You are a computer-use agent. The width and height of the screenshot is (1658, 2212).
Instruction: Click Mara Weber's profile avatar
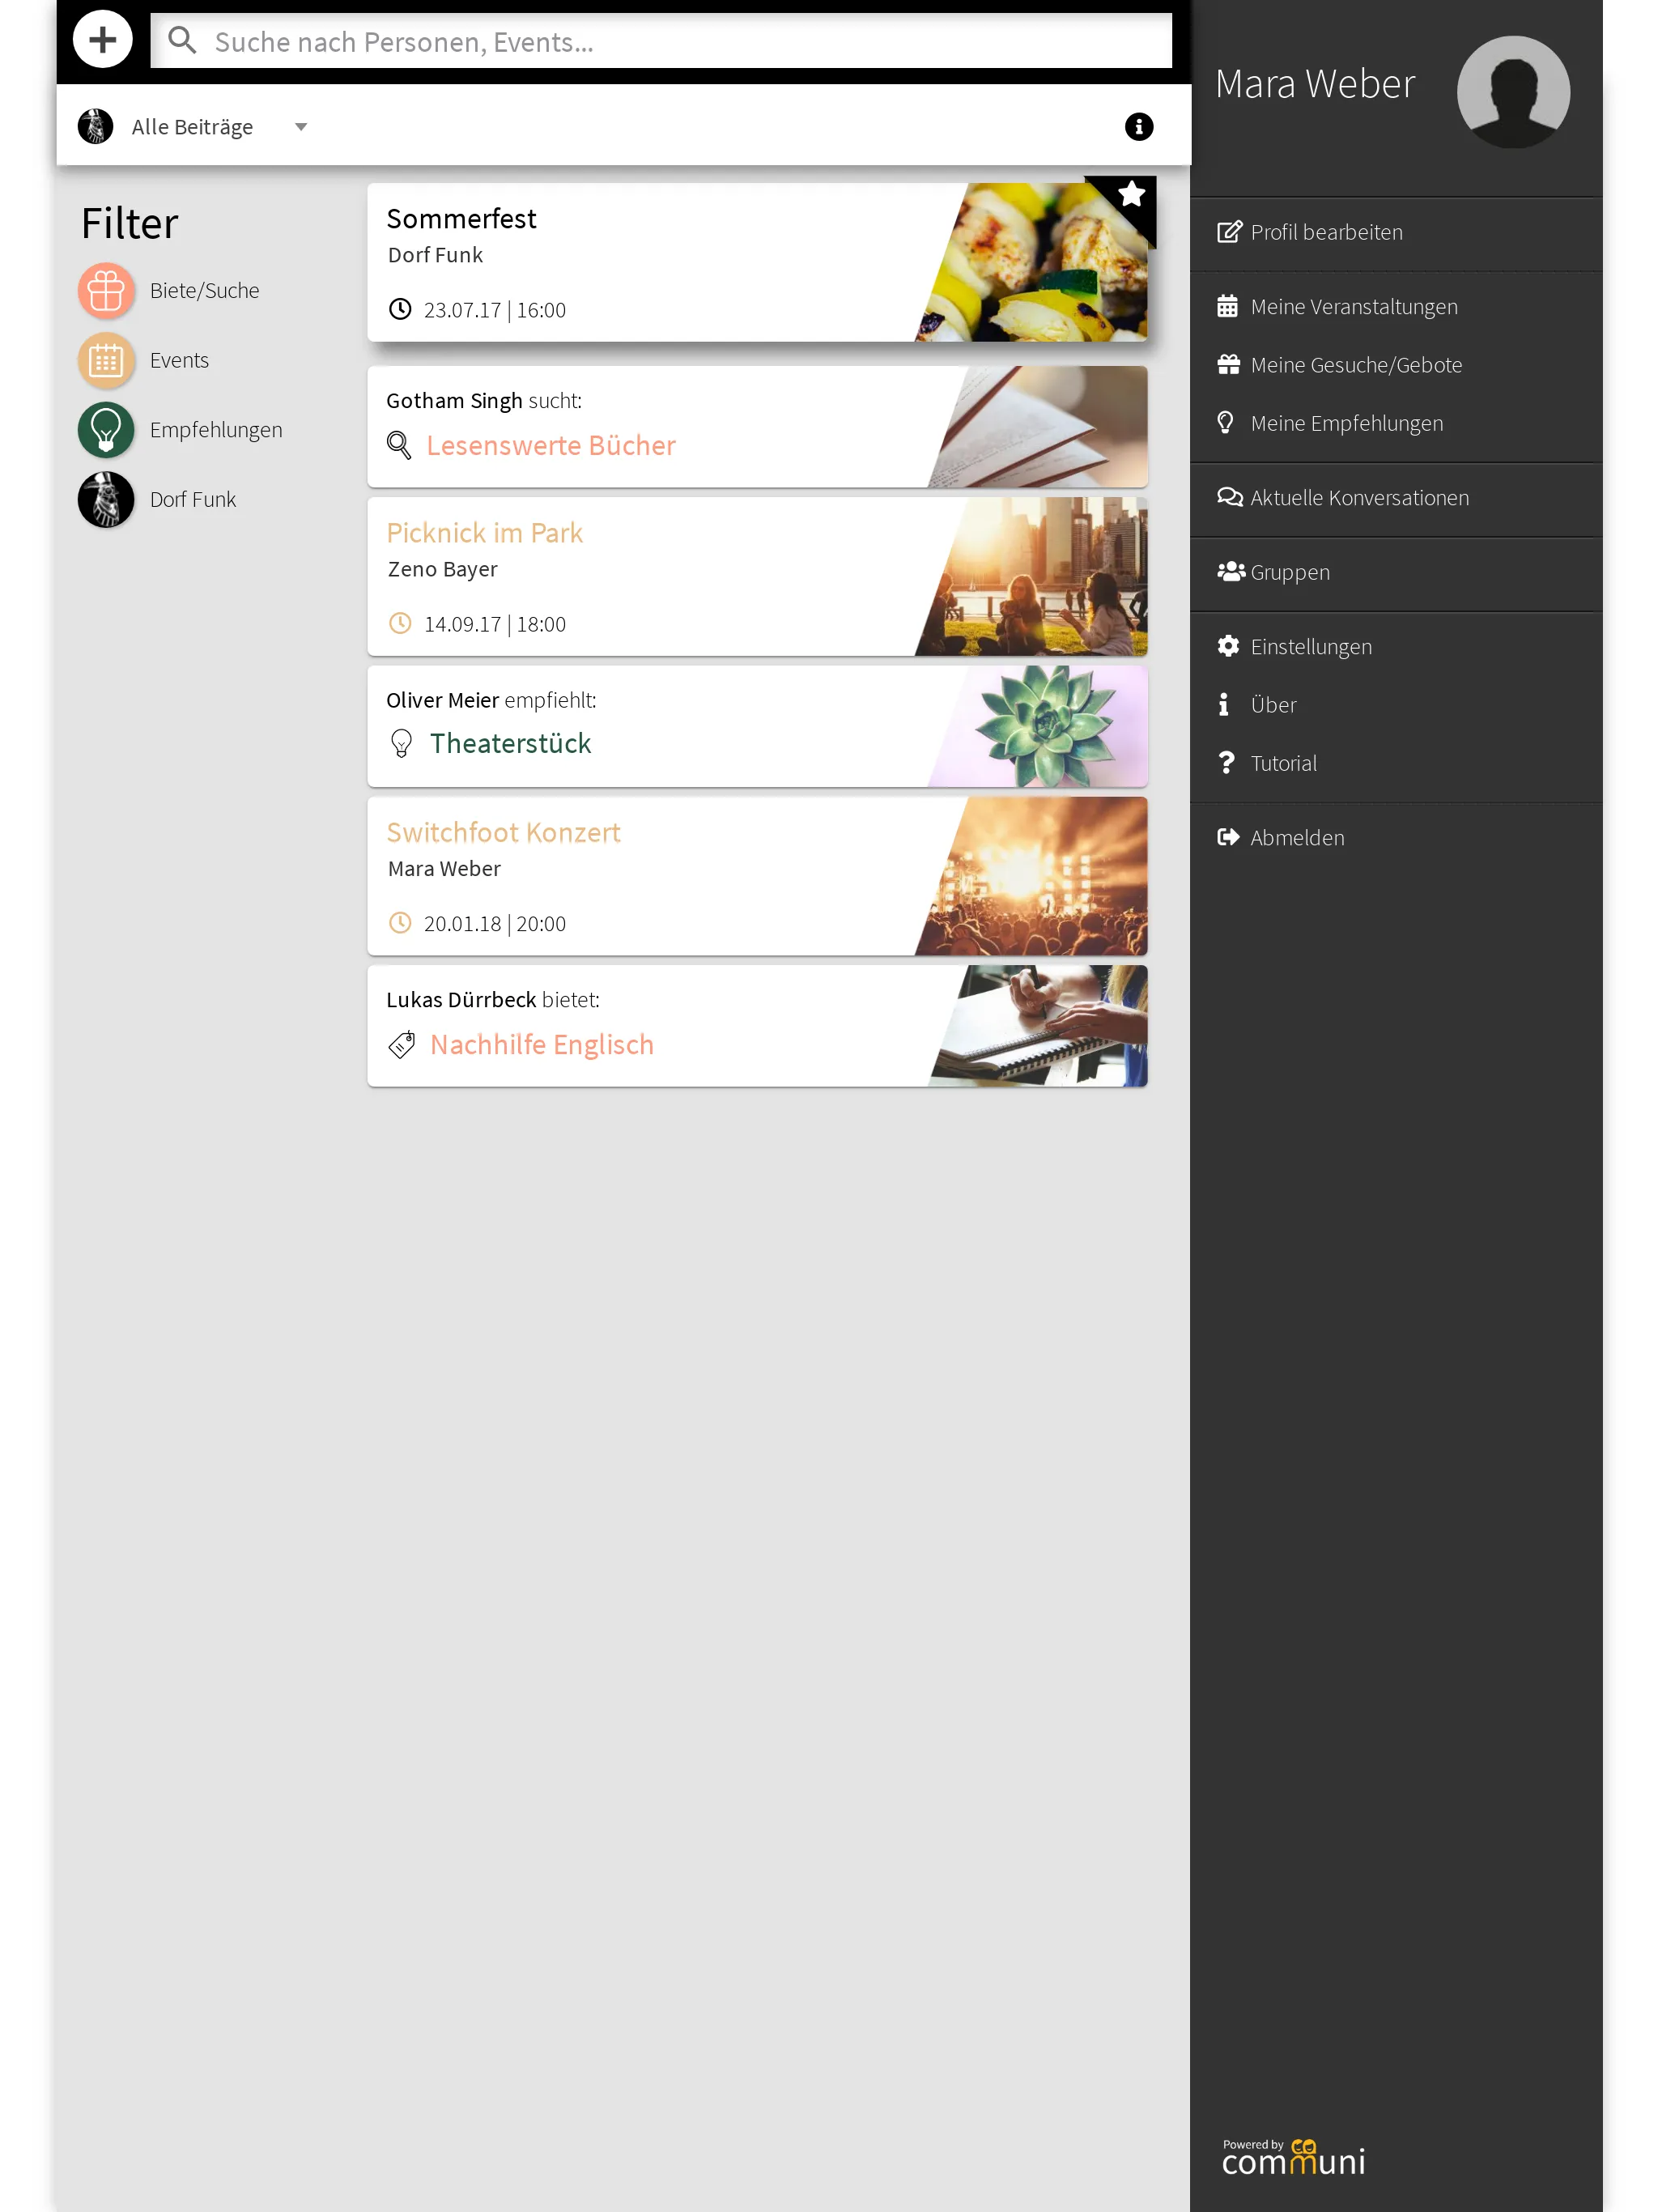(1513, 92)
